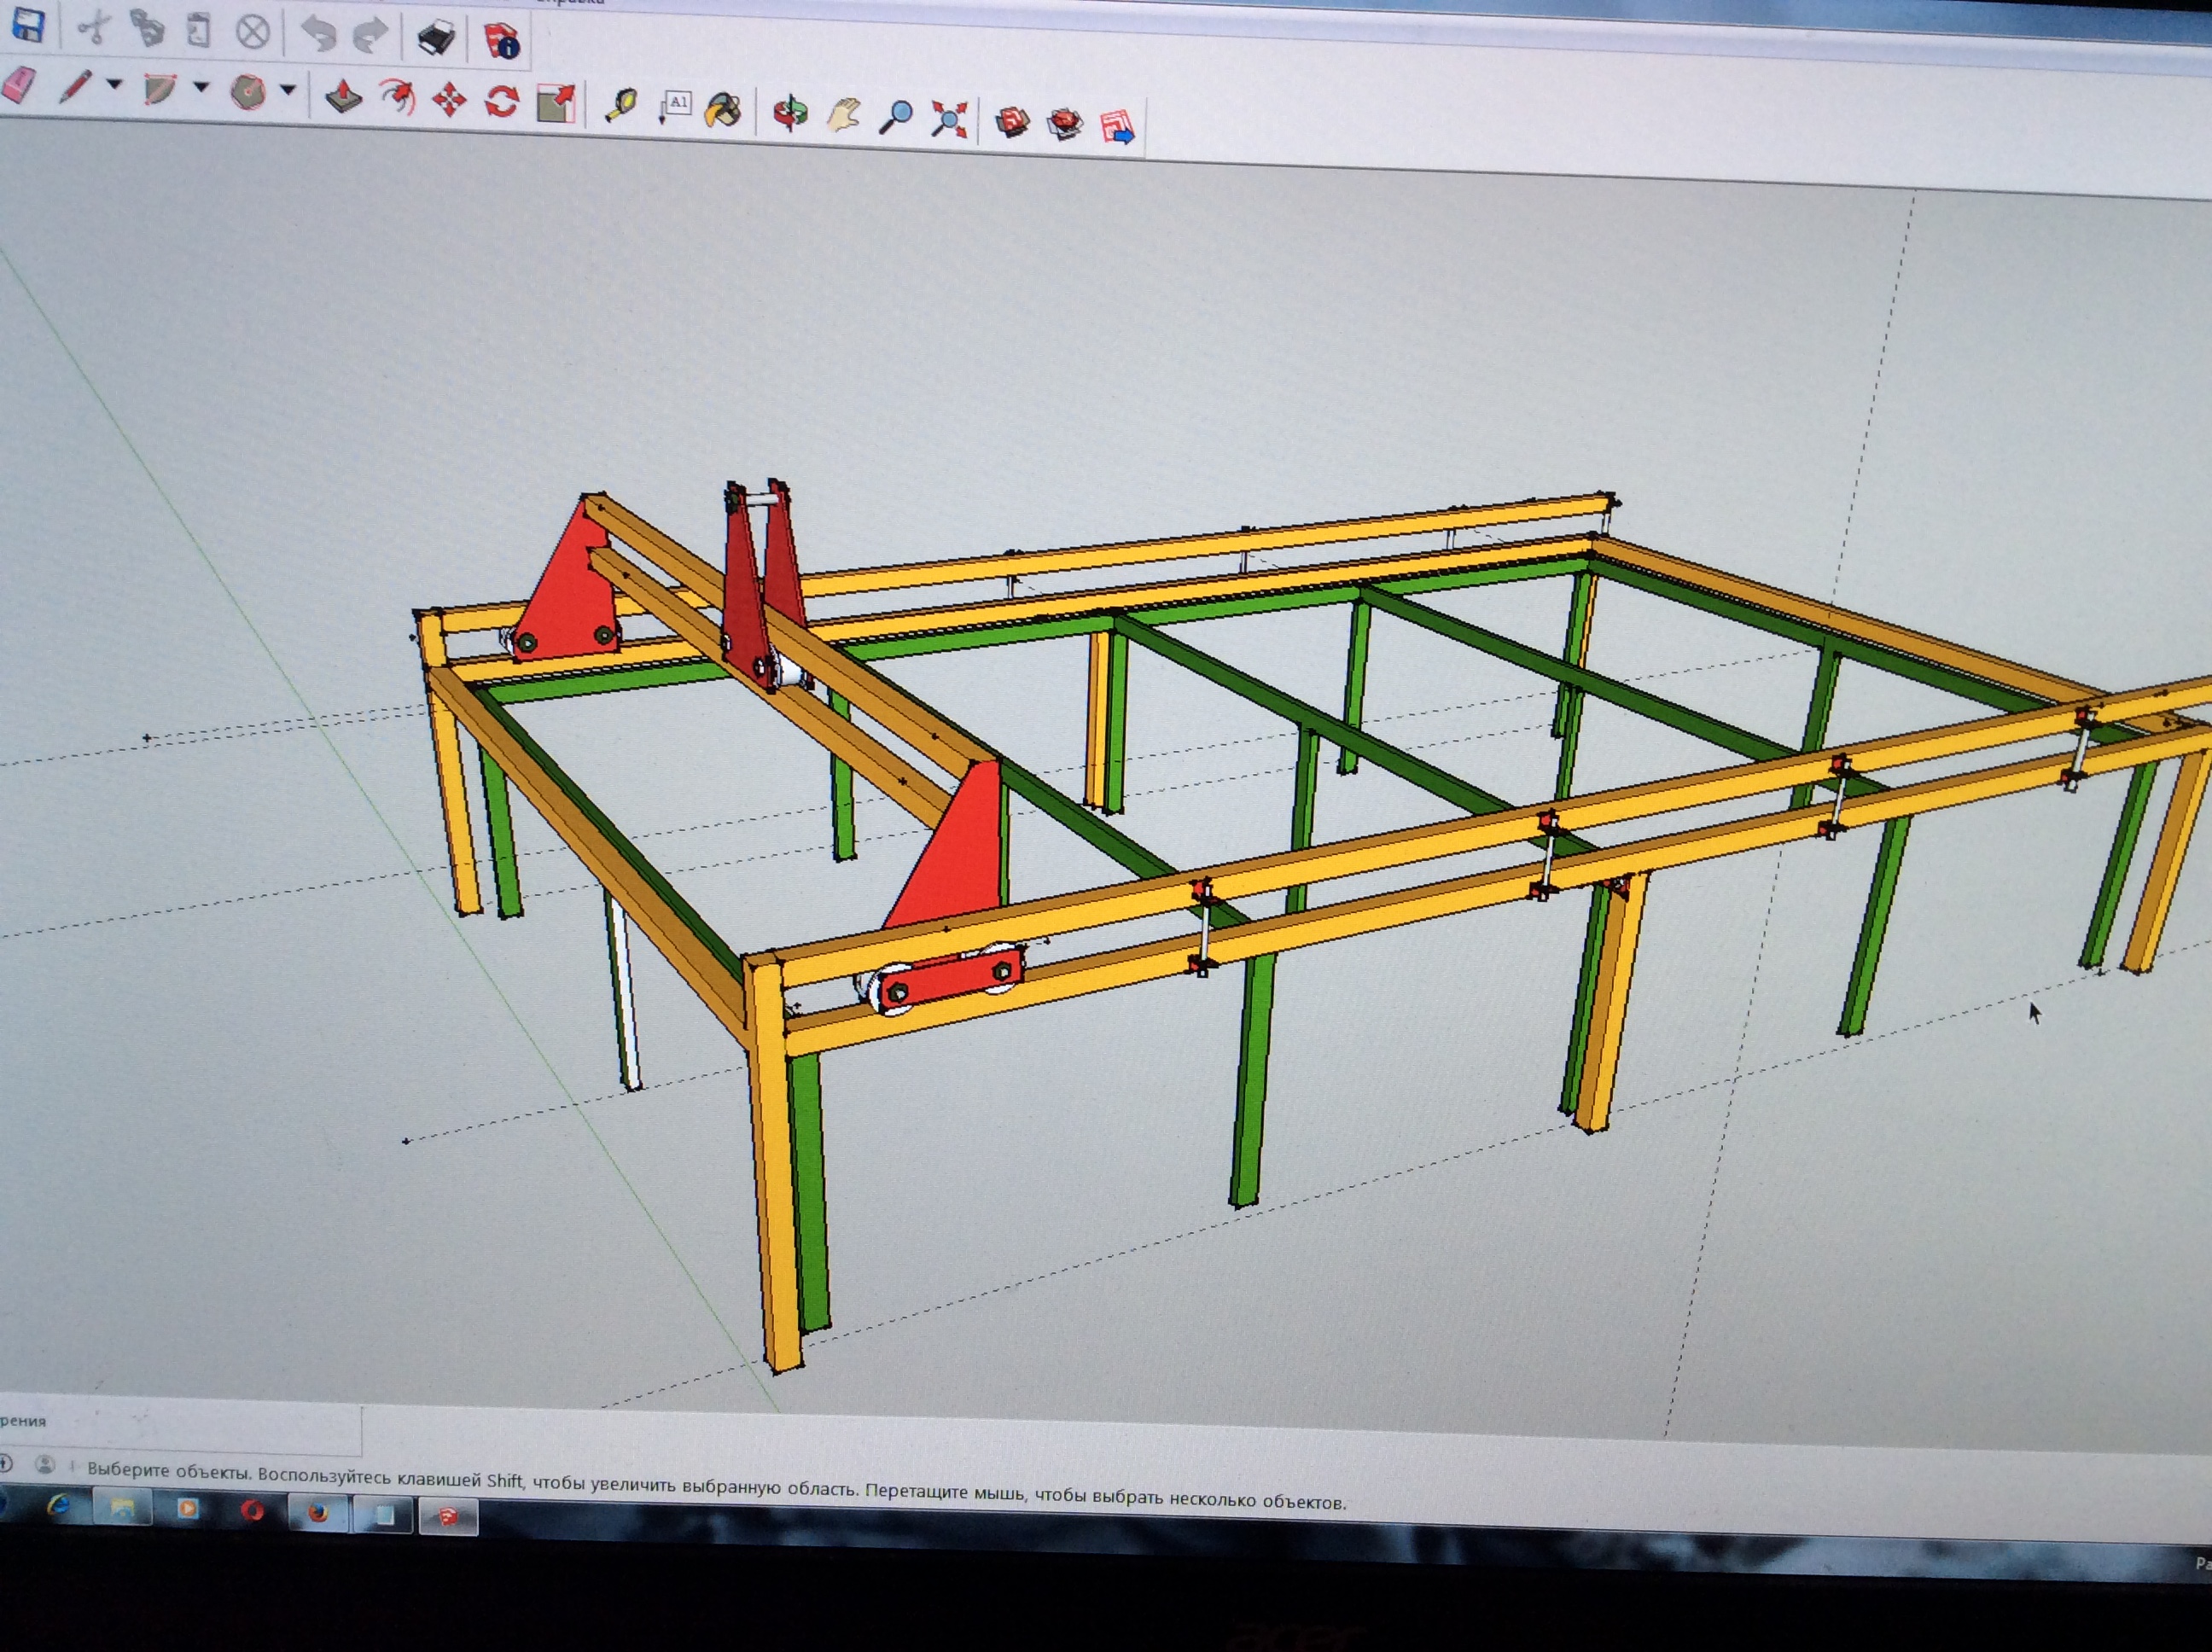2212x1652 pixels.
Task: Open Firefox from the taskbar
Action: click(x=318, y=1512)
